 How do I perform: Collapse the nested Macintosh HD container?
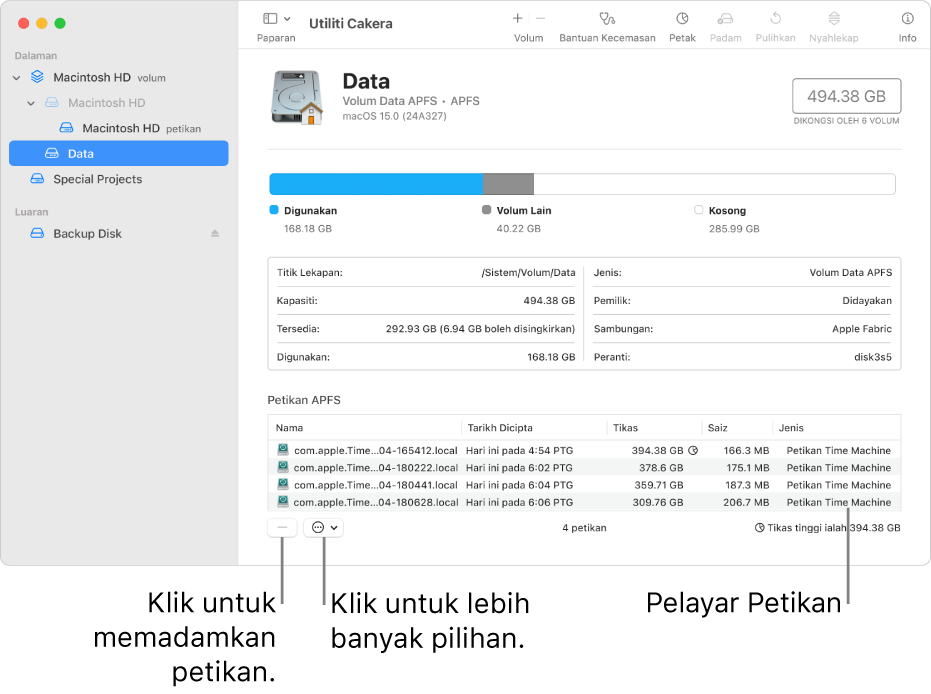(x=31, y=103)
